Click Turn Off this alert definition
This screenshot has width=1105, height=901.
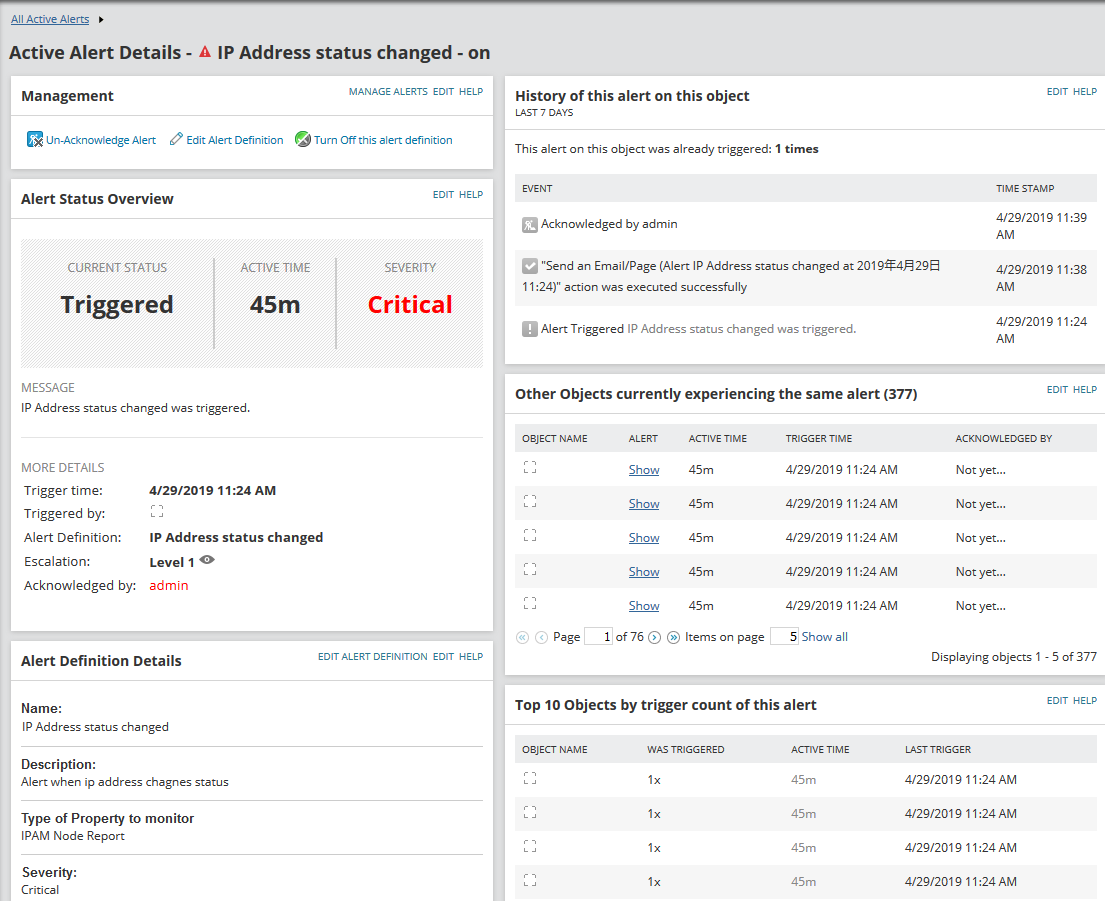(x=383, y=139)
